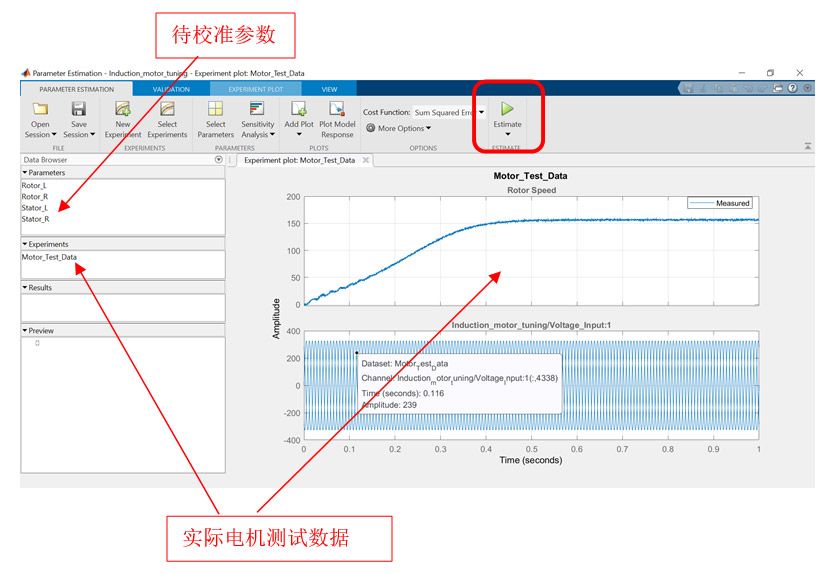Select Motor_Test_Data experiment entry
836x574 pixels.
click(x=49, y=257)
